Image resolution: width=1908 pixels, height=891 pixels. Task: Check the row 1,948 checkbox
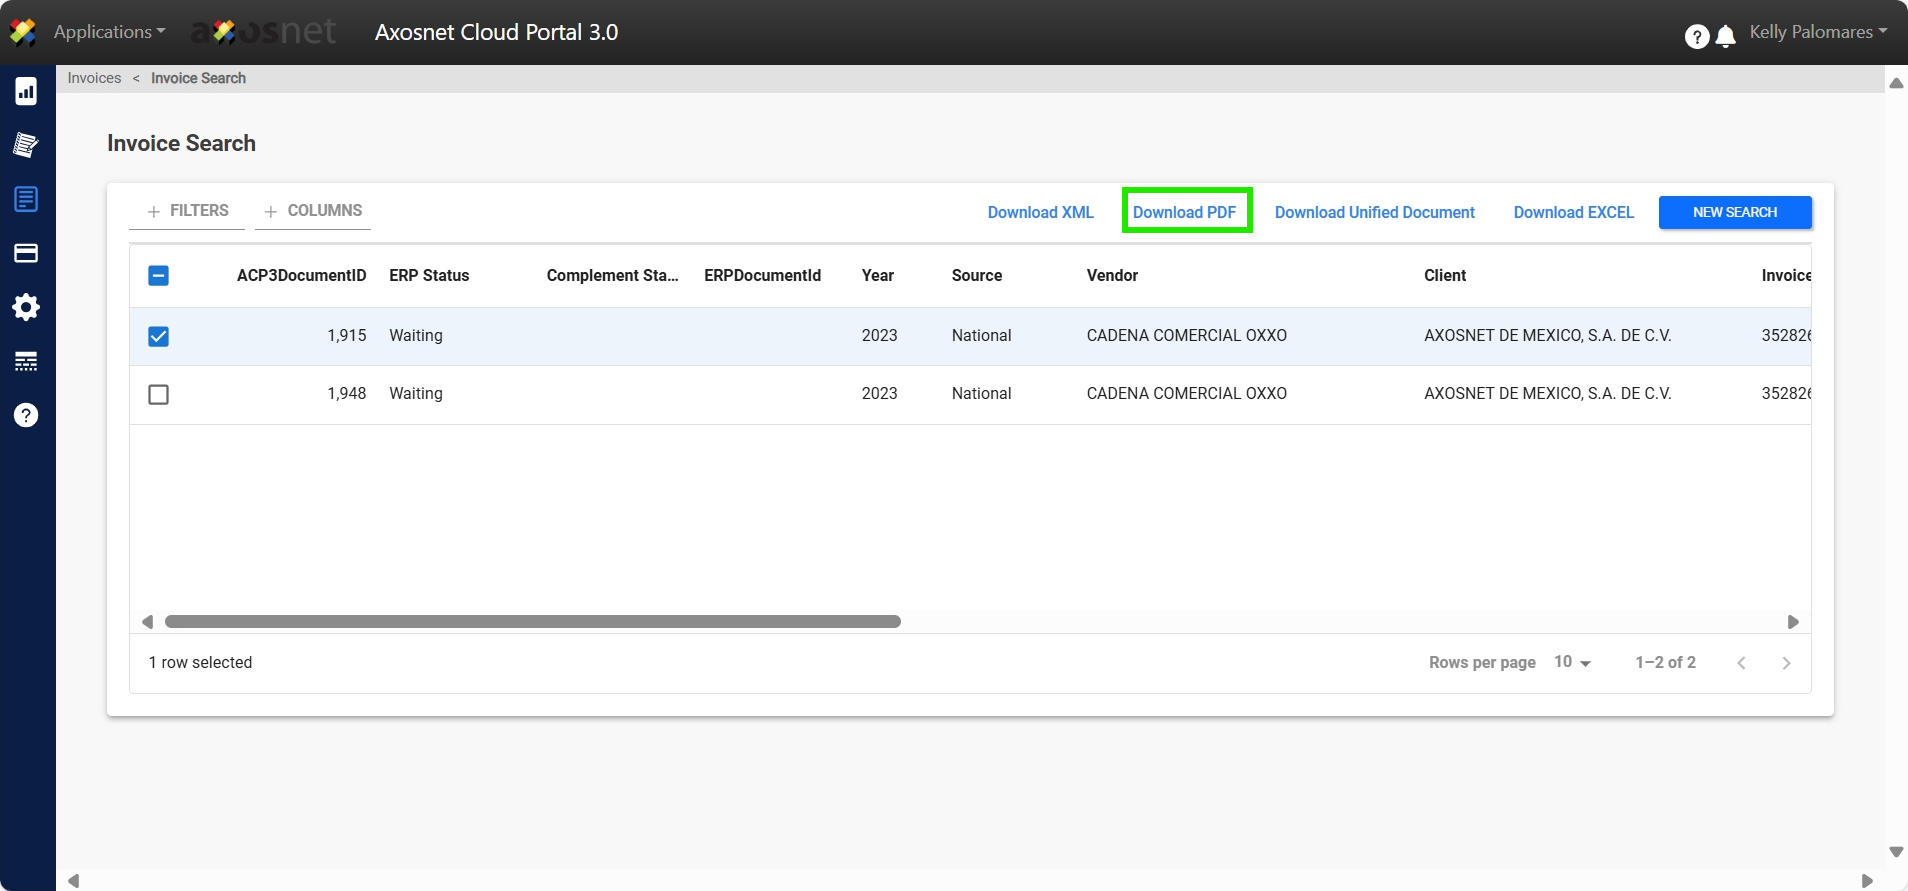click(158, 394)
